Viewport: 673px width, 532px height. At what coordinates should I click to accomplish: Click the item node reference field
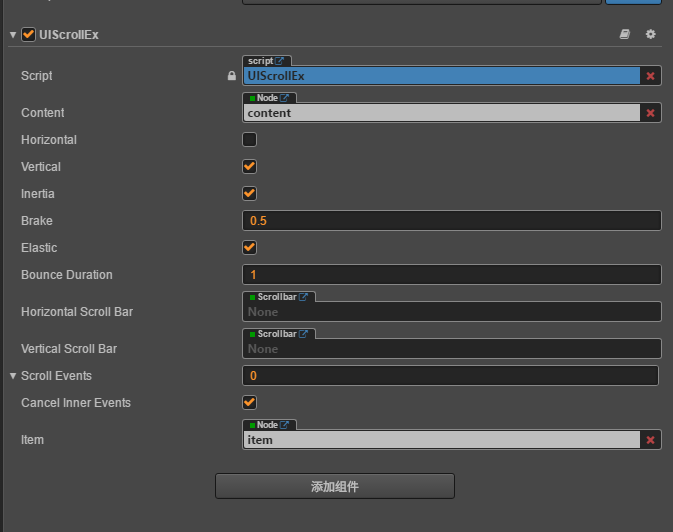click(442, 440)
